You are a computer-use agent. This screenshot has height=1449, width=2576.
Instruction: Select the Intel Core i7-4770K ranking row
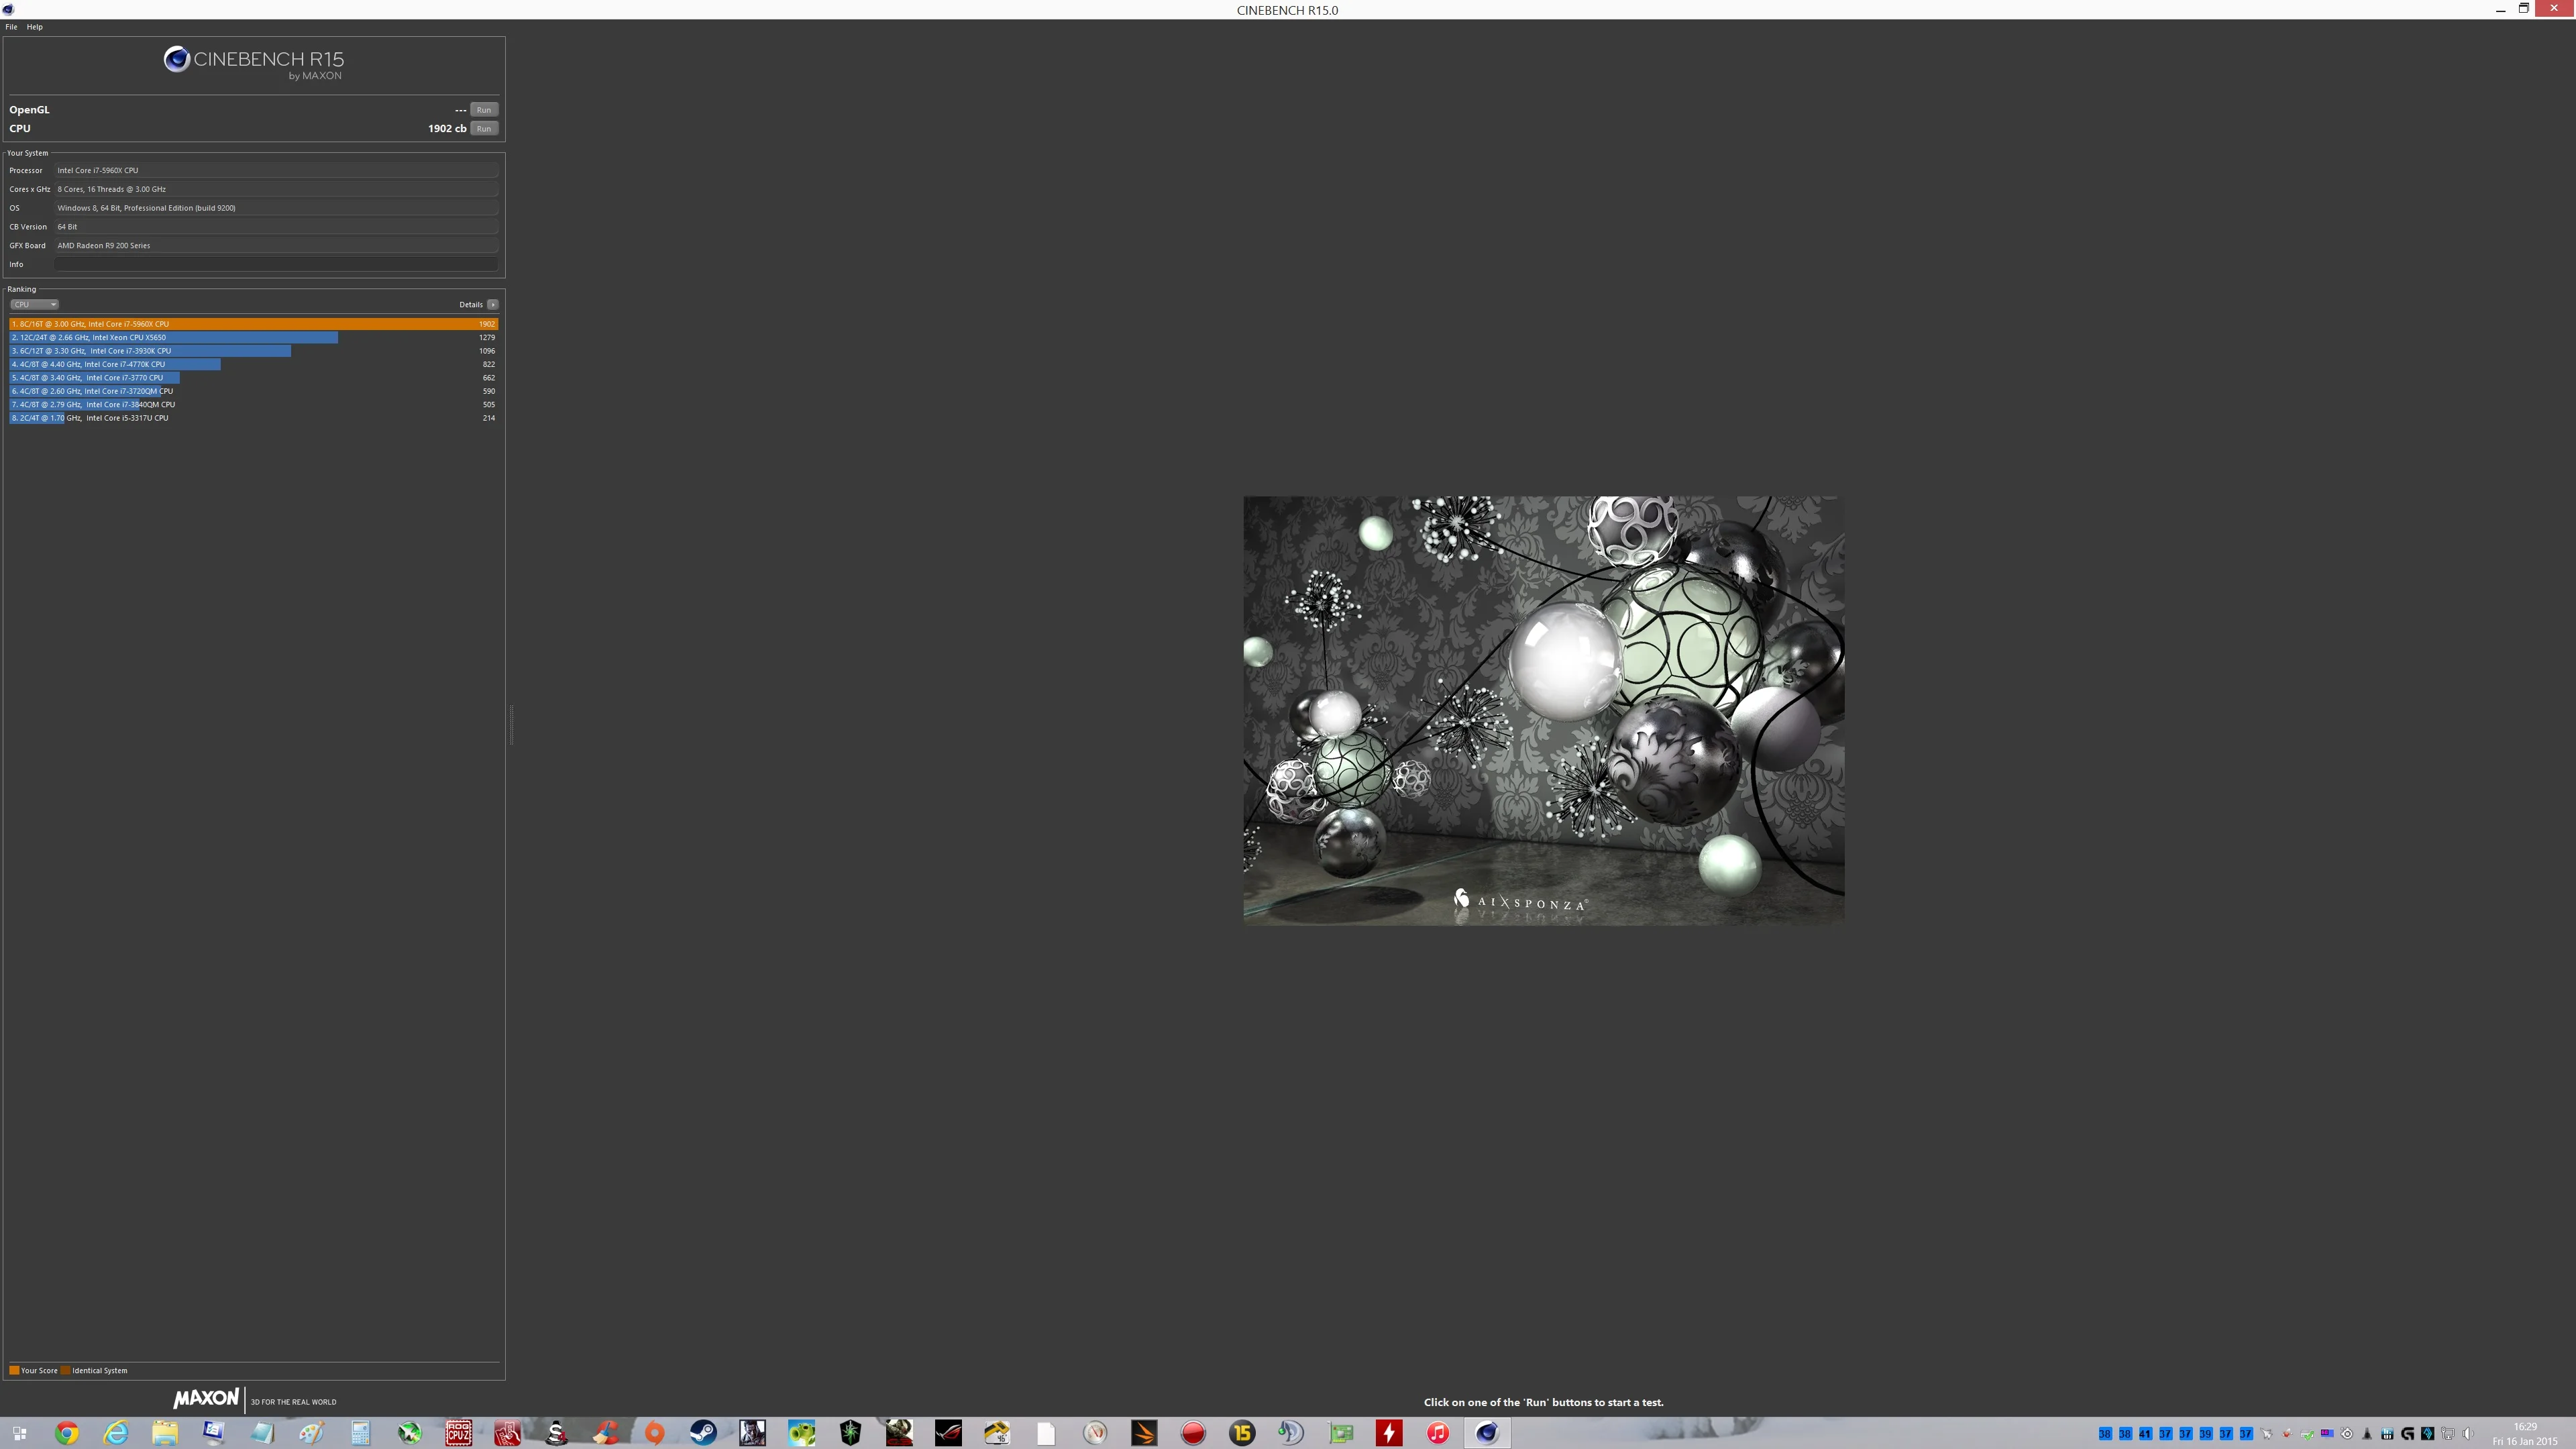point(254,365)
